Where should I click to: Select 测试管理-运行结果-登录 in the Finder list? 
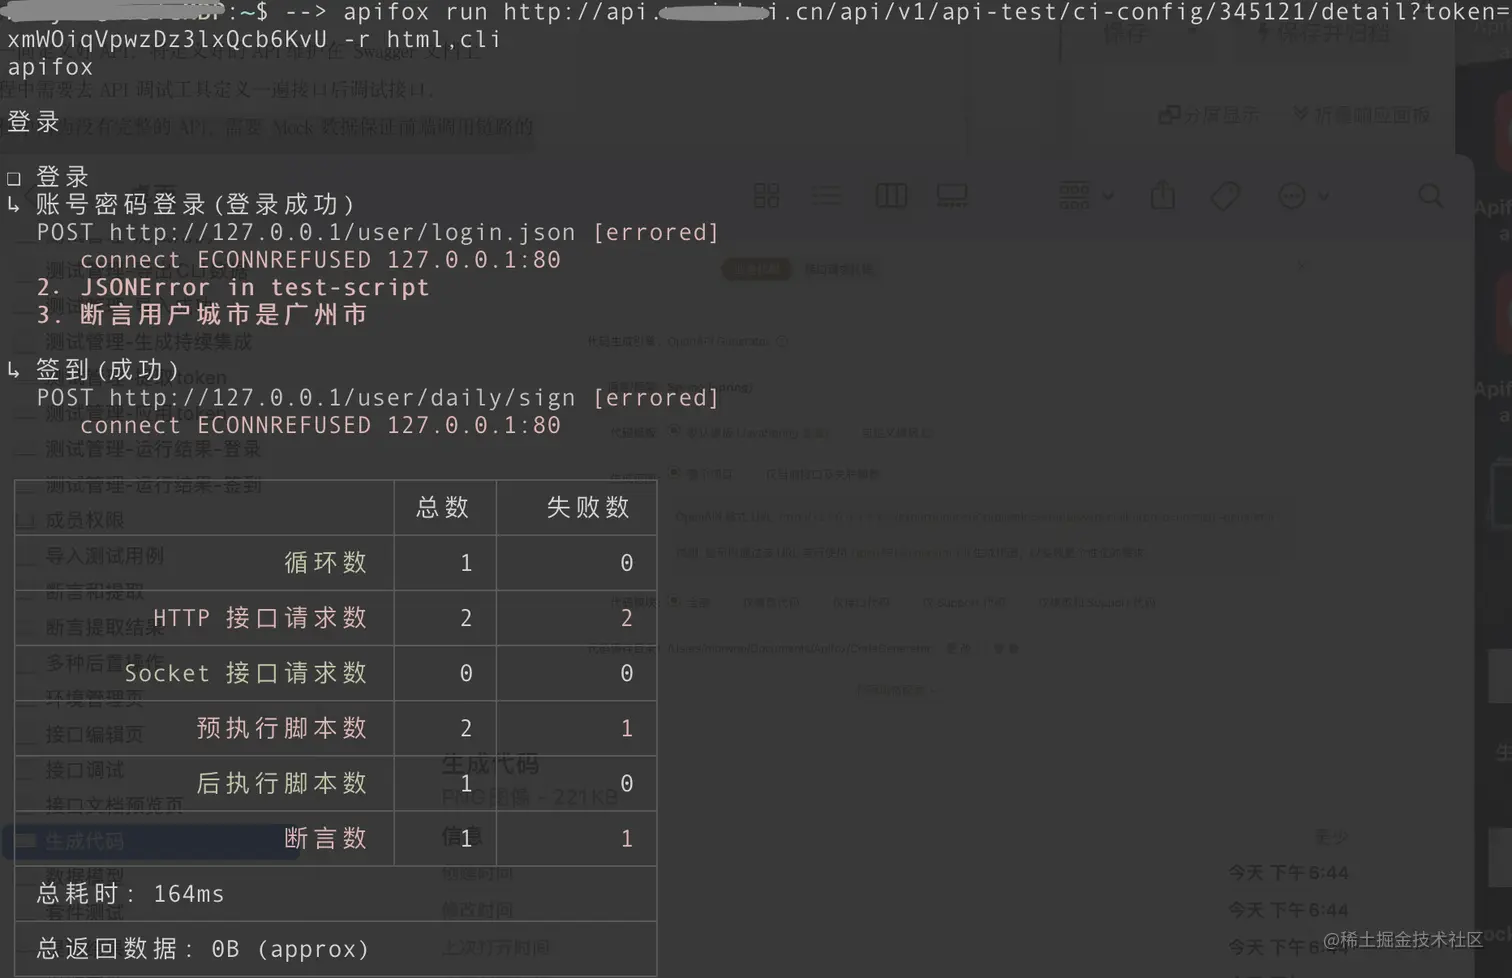(x=152, y=449)
